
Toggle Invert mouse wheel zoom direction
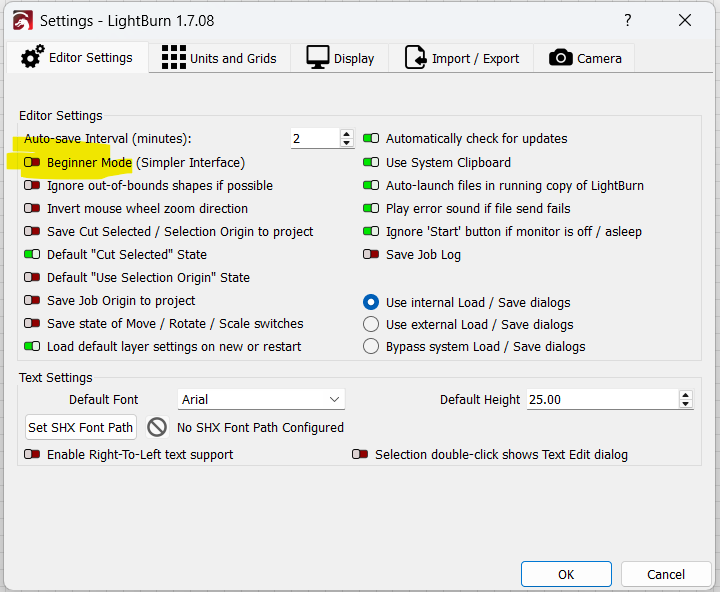click(32, 208)
